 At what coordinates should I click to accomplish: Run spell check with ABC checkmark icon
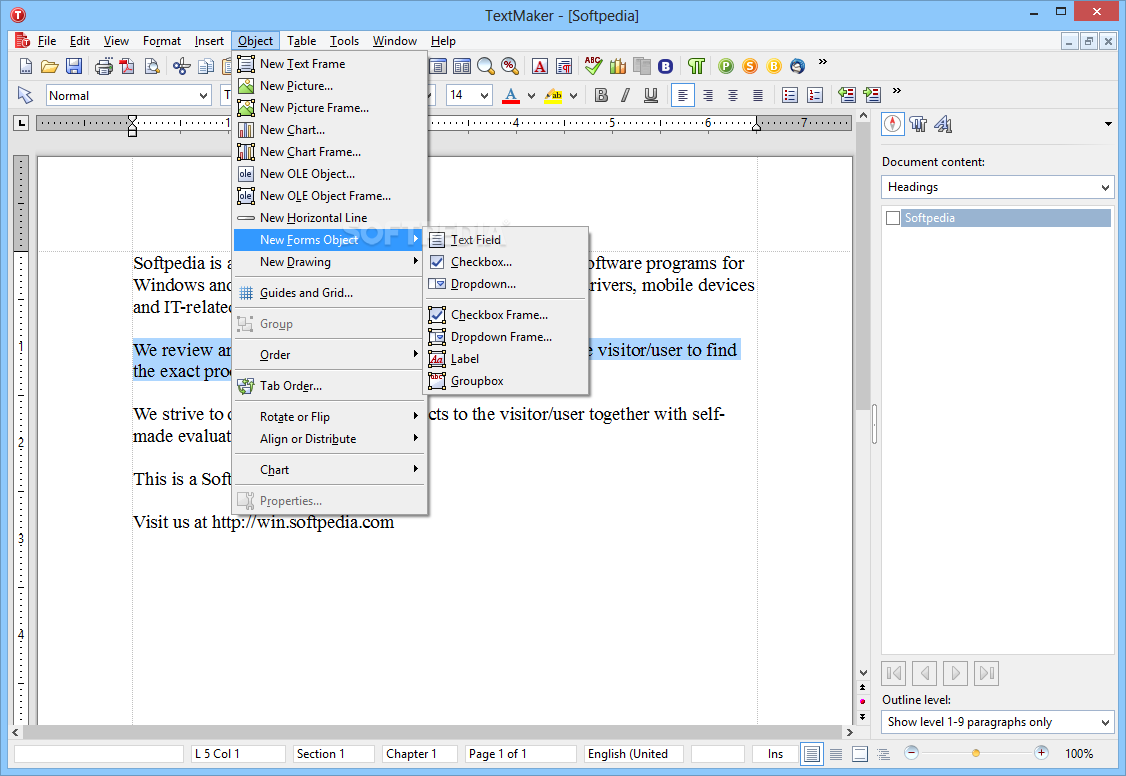pyautogui.click(x=593, y=66)
